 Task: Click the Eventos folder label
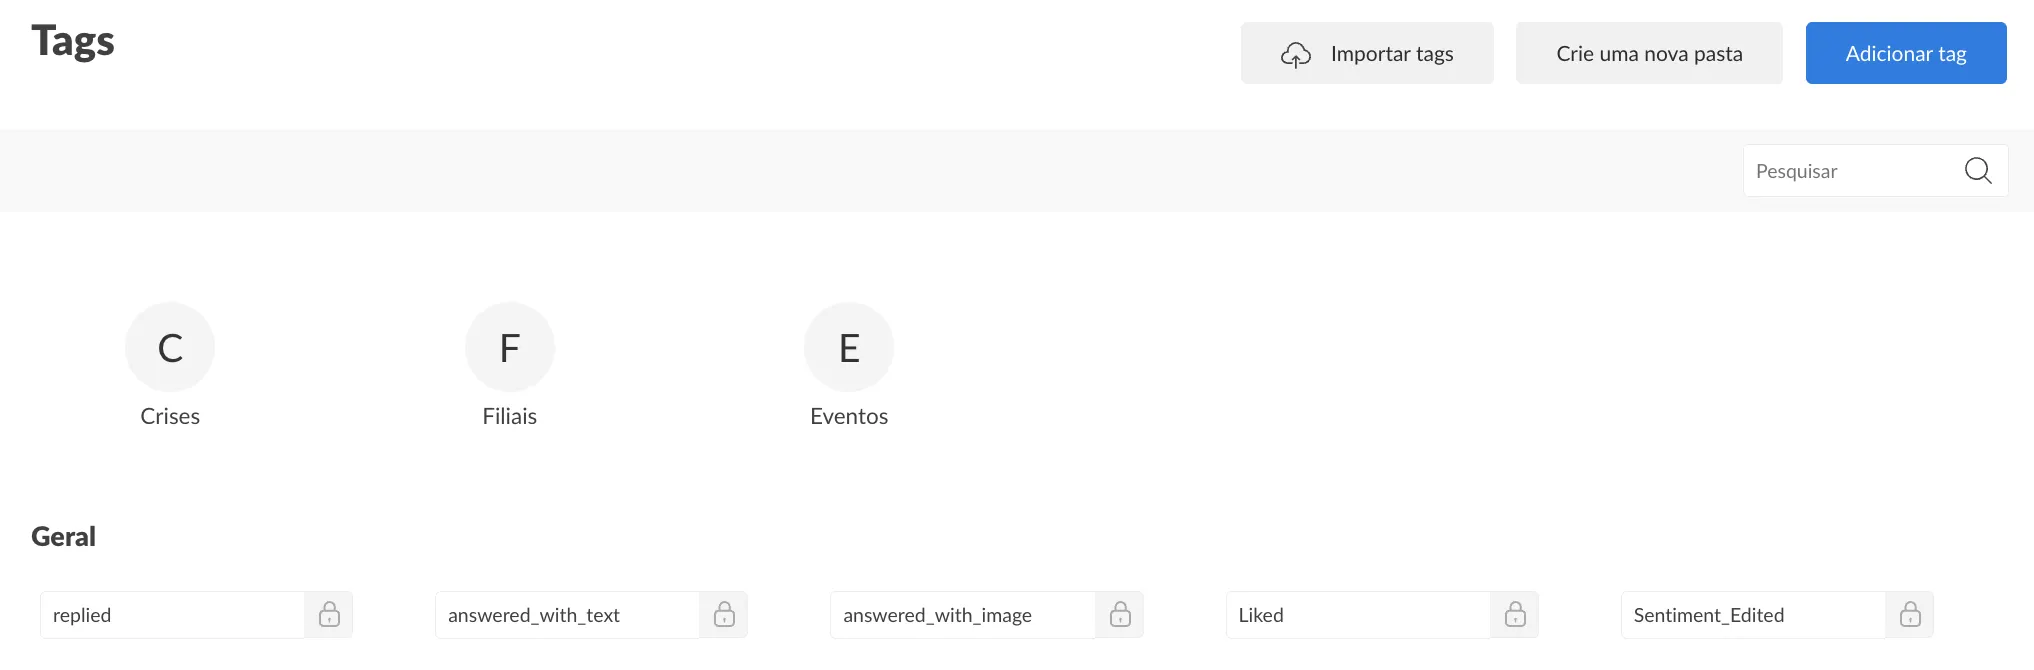click(849, 417)
